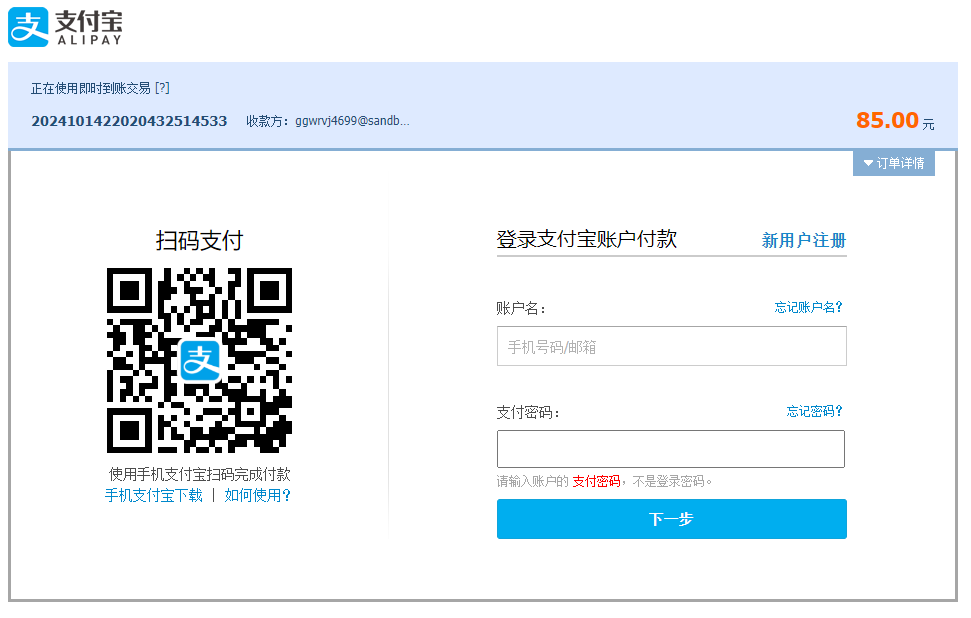
Task: Click the 新用户注册 registration link
Action: click(x=803, y=241)
